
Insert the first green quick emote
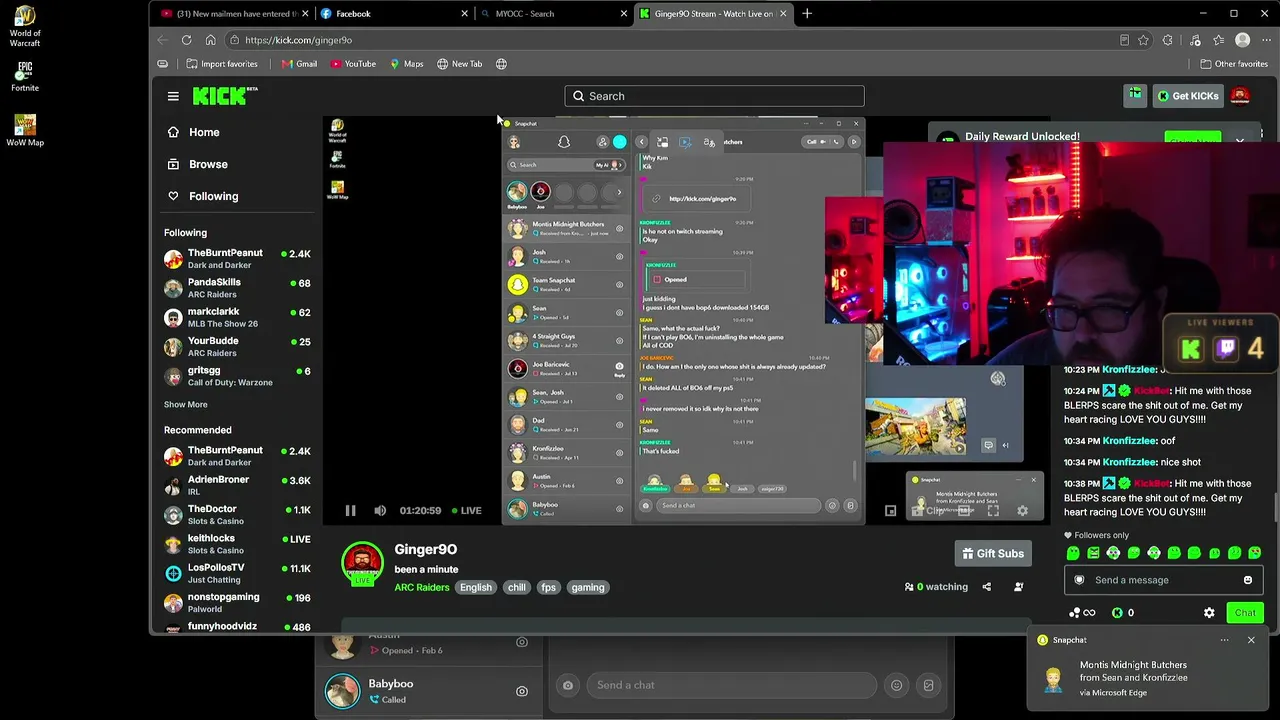point(1073,553)
